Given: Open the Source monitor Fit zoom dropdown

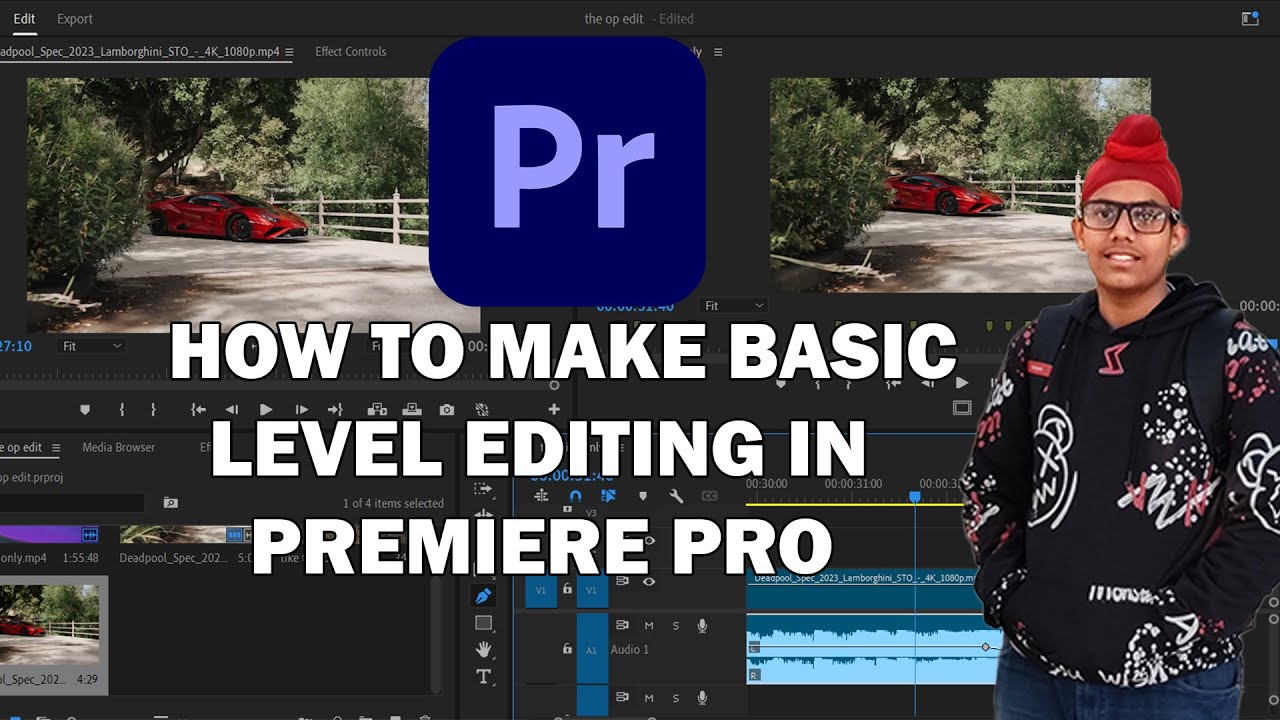Looking at the screenshot, I should click(92, 346).
